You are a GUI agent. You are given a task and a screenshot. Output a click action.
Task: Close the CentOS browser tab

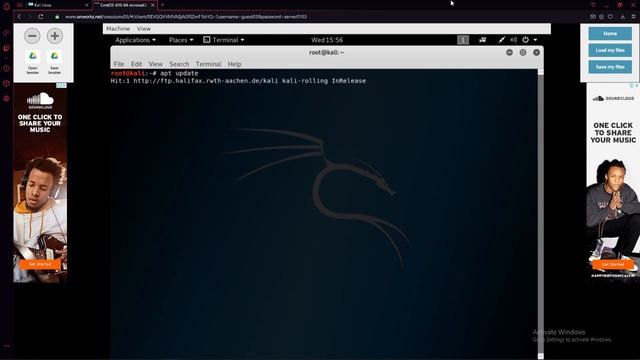[153, 5]
